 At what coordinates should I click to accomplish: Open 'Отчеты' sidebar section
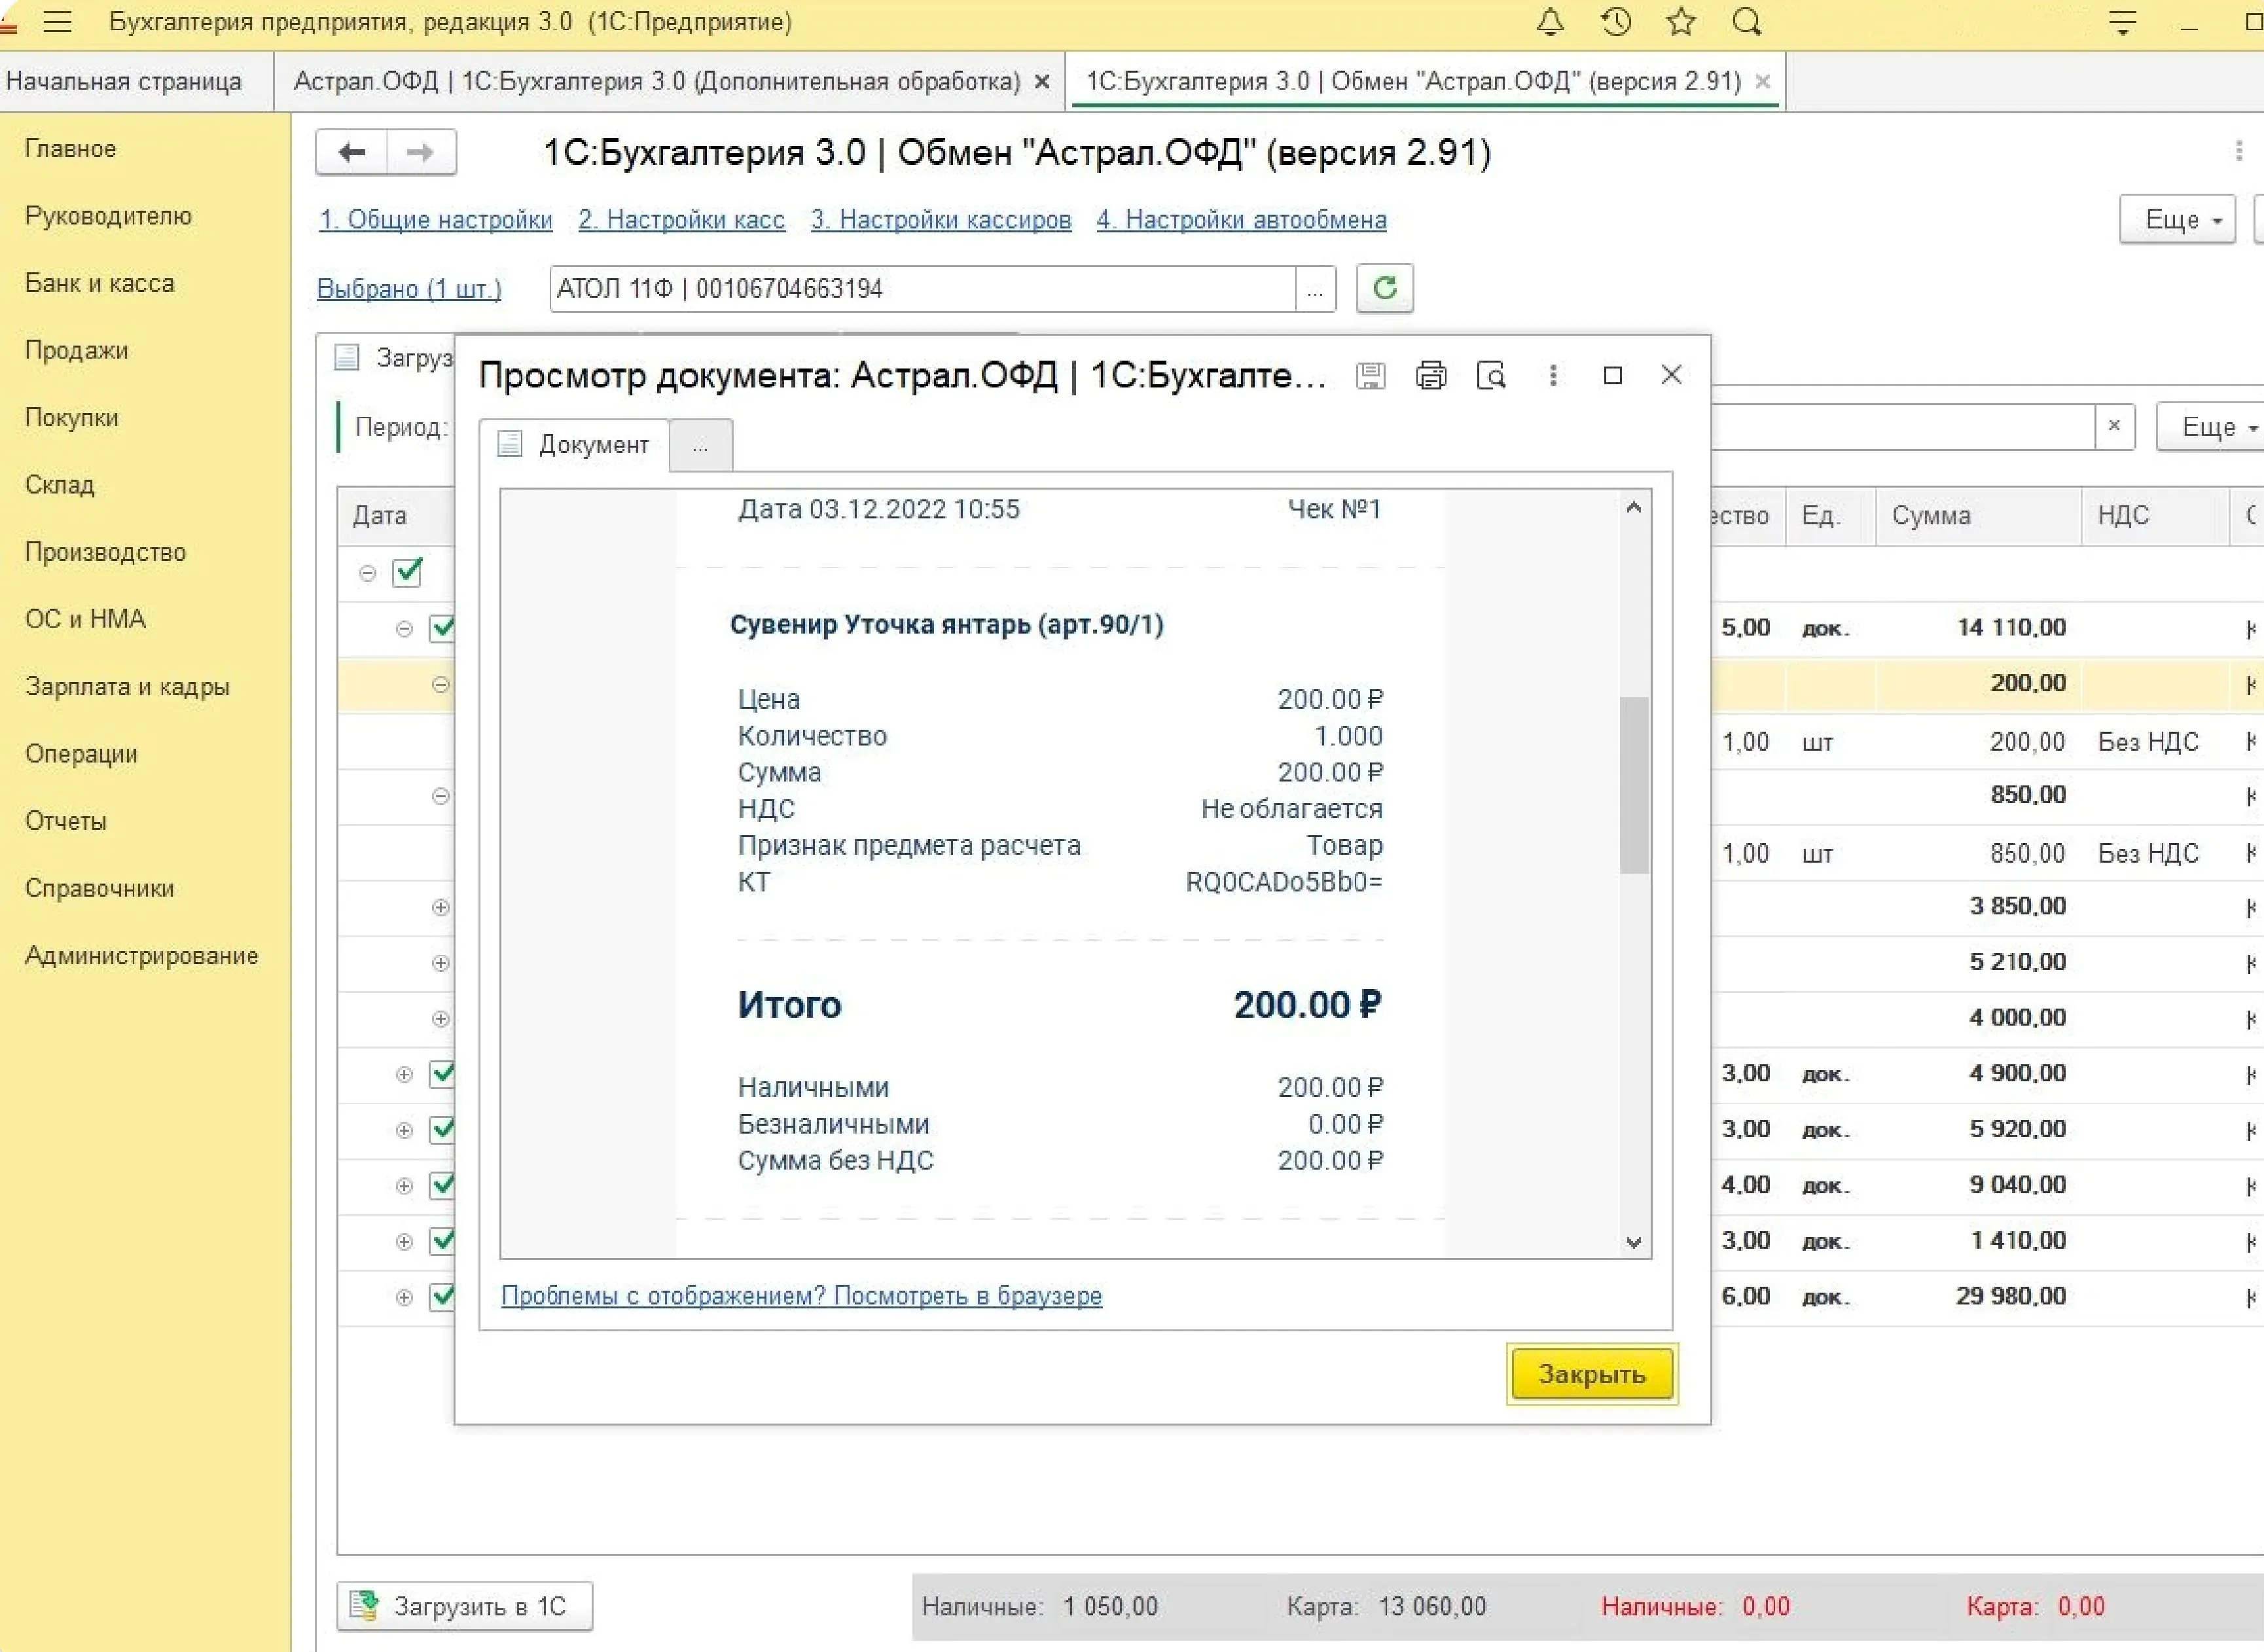(66, 821)
